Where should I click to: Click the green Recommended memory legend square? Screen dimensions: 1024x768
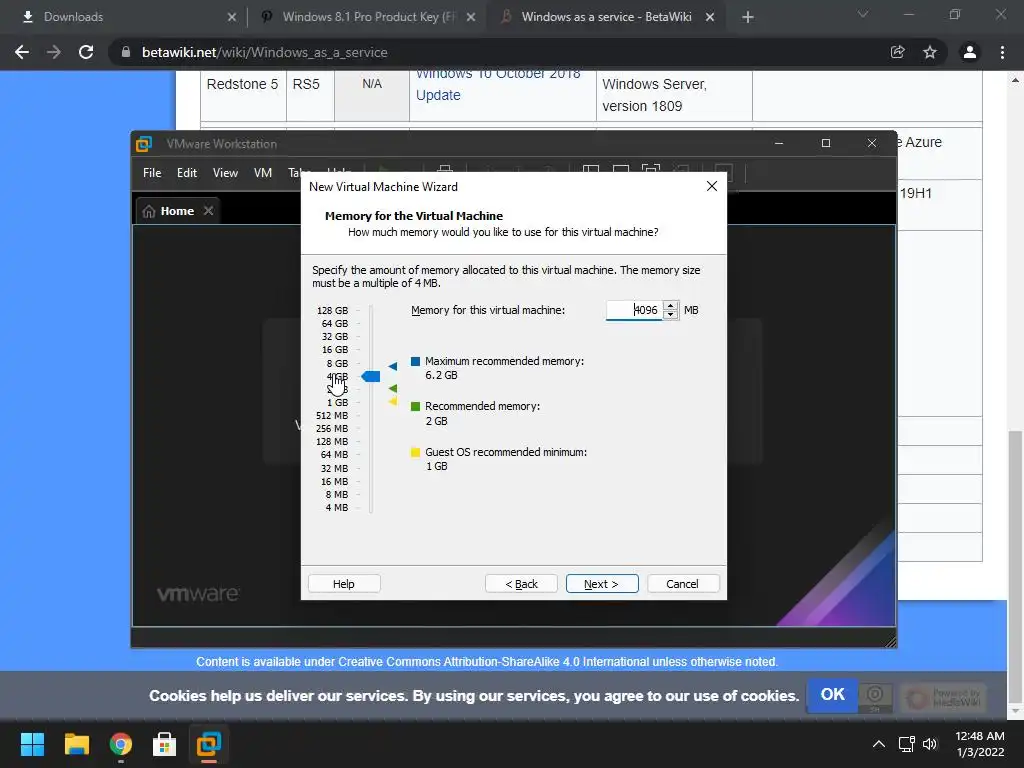point(415,406)
